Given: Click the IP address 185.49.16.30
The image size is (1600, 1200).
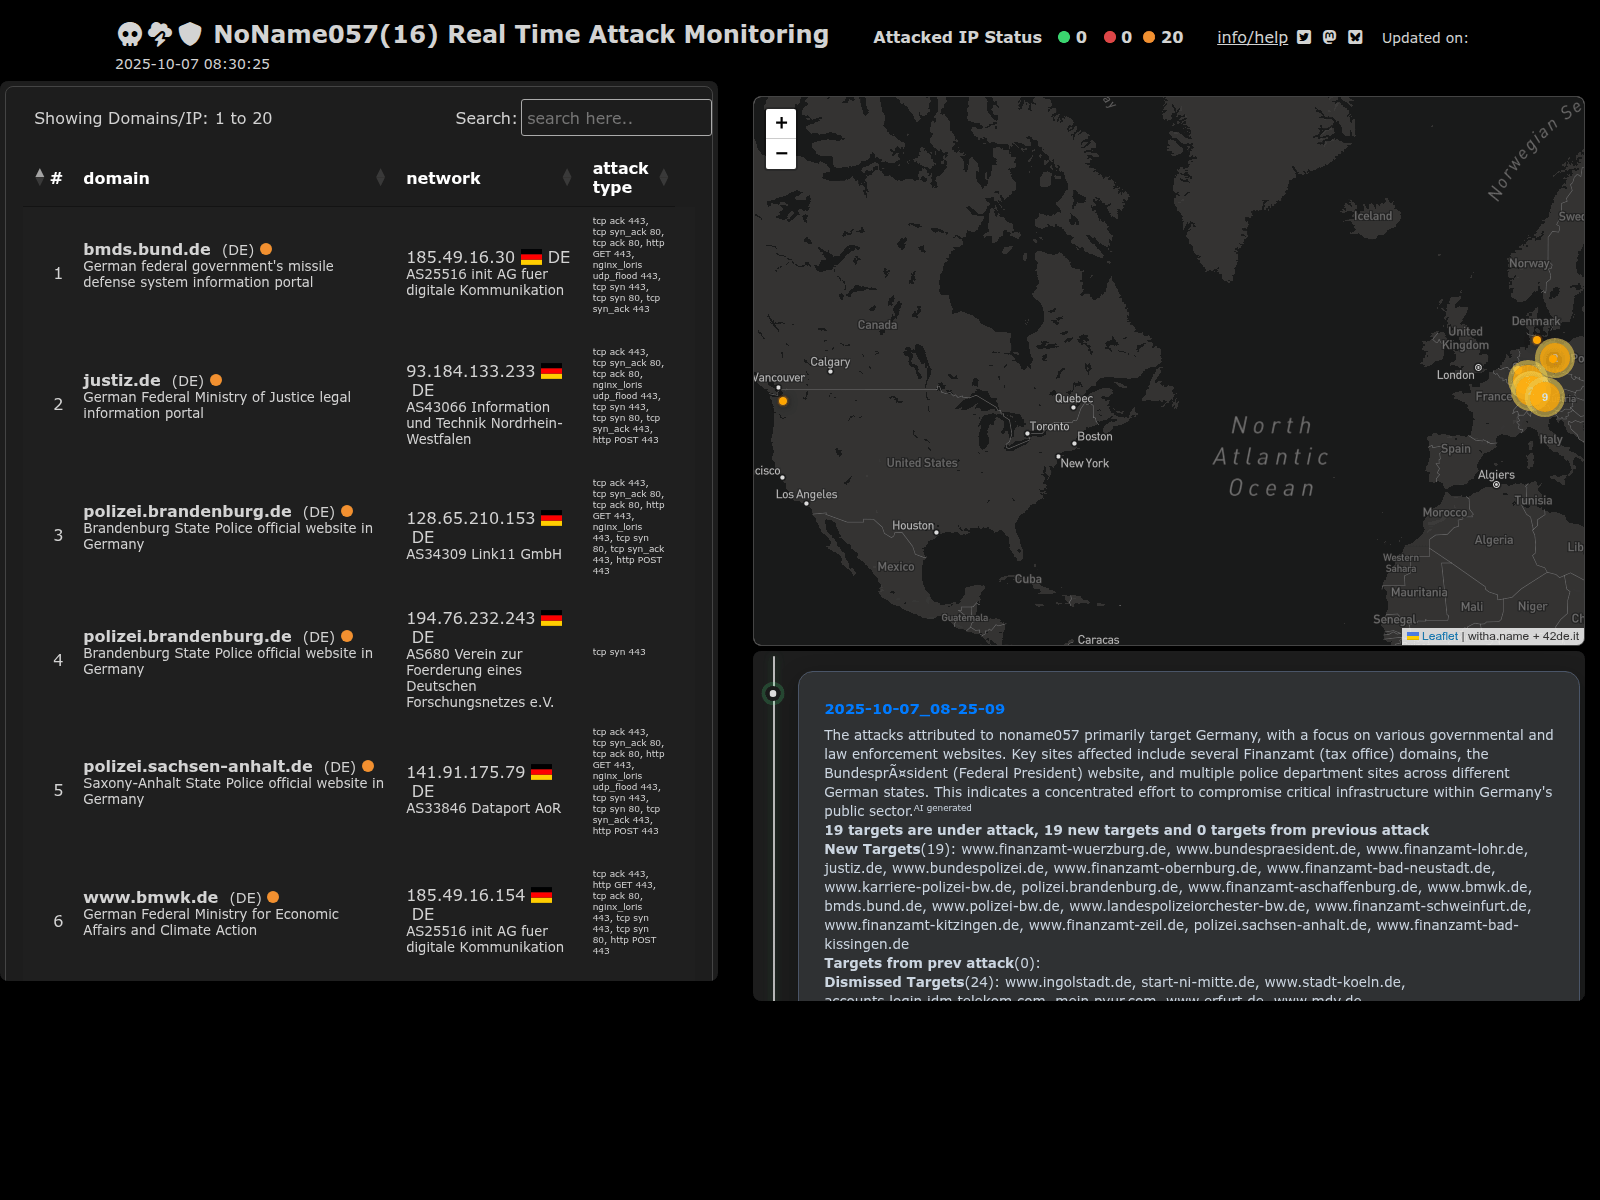Looking at the screenshot, I should tap(460, 257).
